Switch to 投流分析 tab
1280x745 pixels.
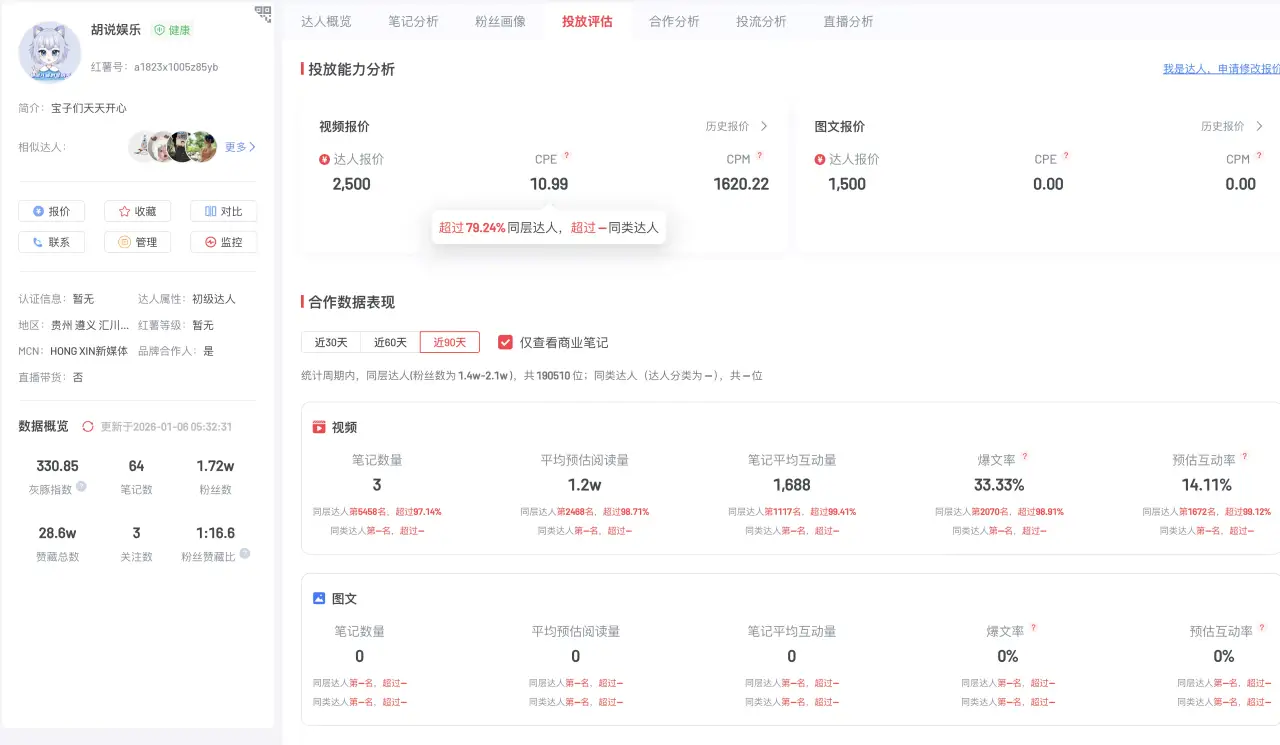pos(761,21)
